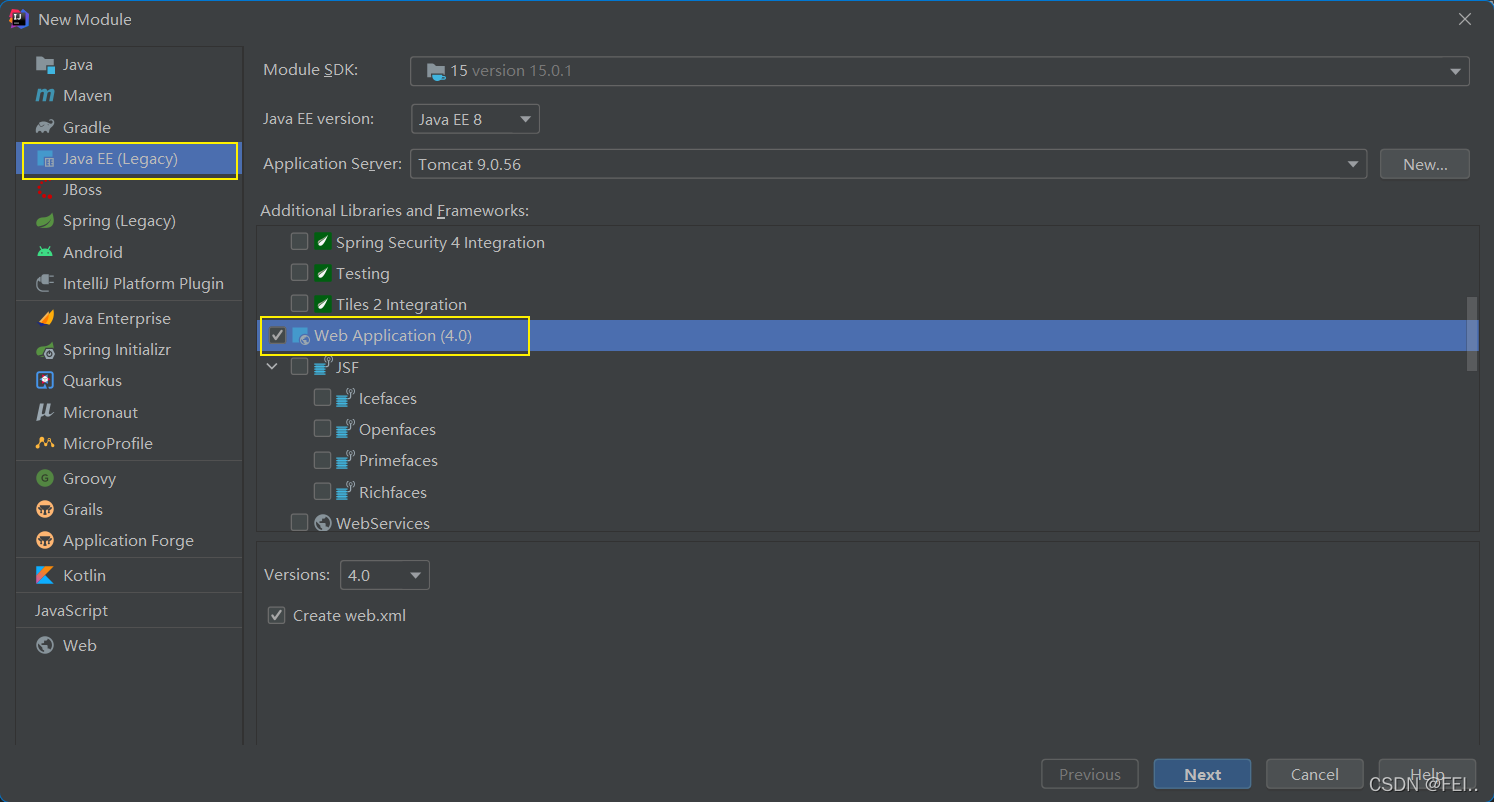Image resolution: width=1494 pixels, height=802 pixels.
Task: Uncheck the Web Application (4.0) checkbox
Action: pyautogui.click(x=277, y=336)
